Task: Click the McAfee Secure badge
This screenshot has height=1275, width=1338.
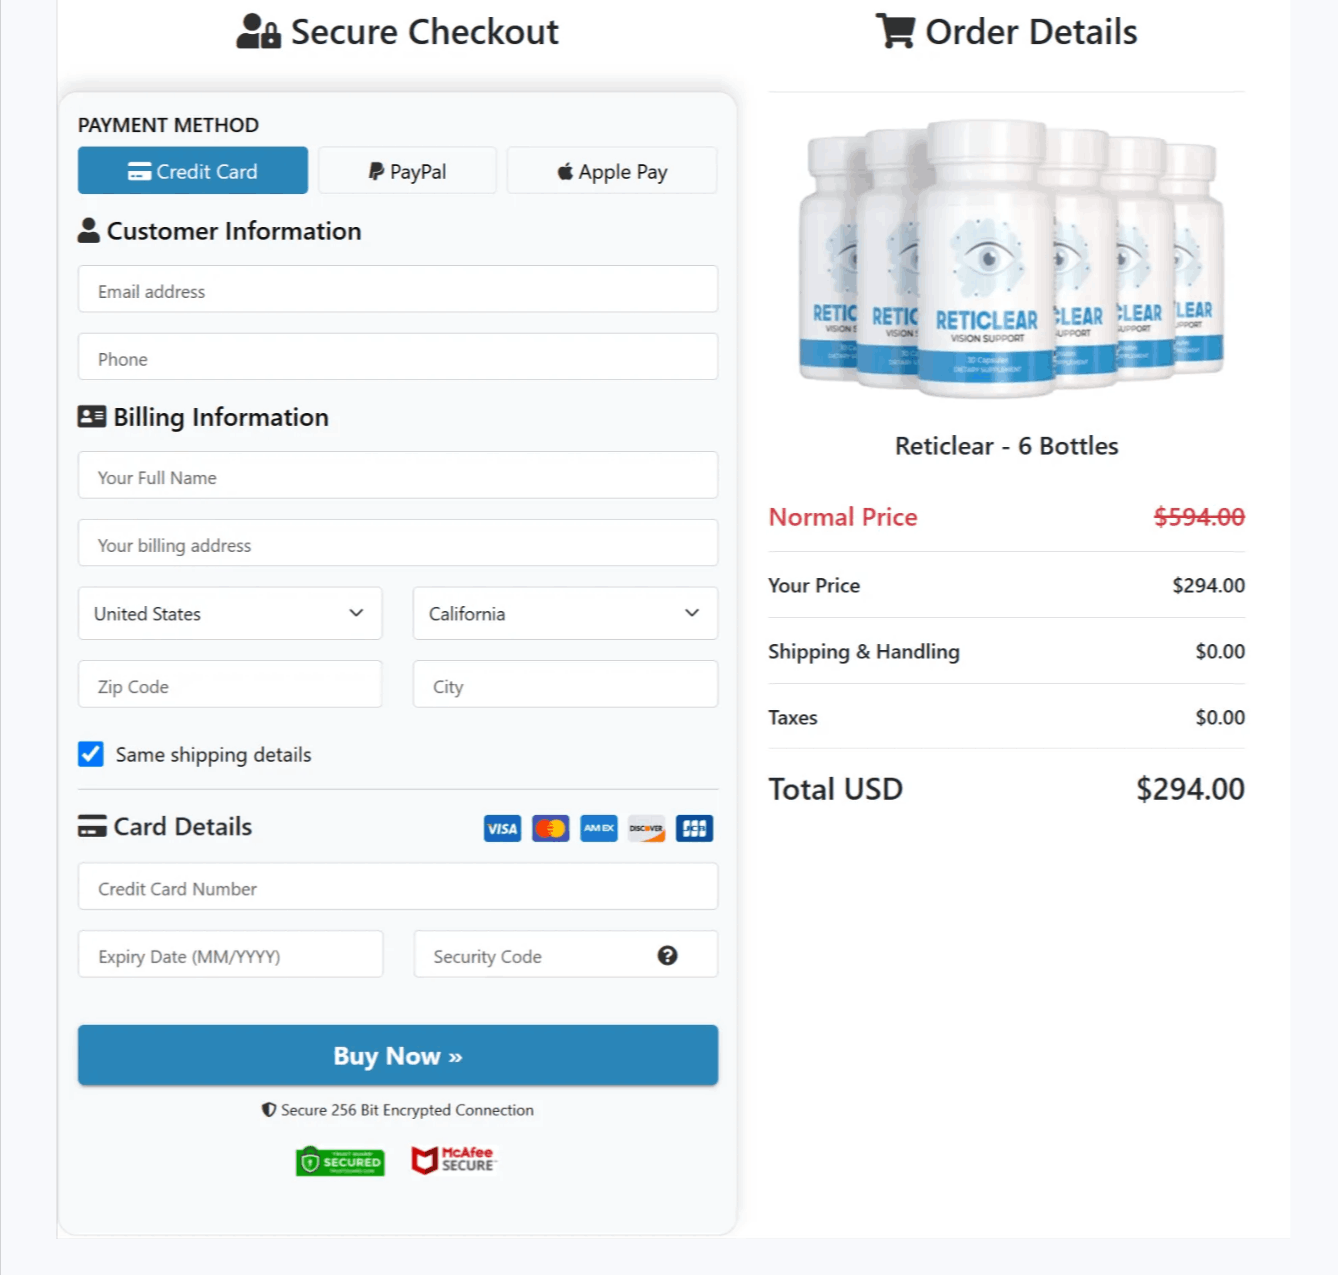Action: click(x=452, y=1159)
